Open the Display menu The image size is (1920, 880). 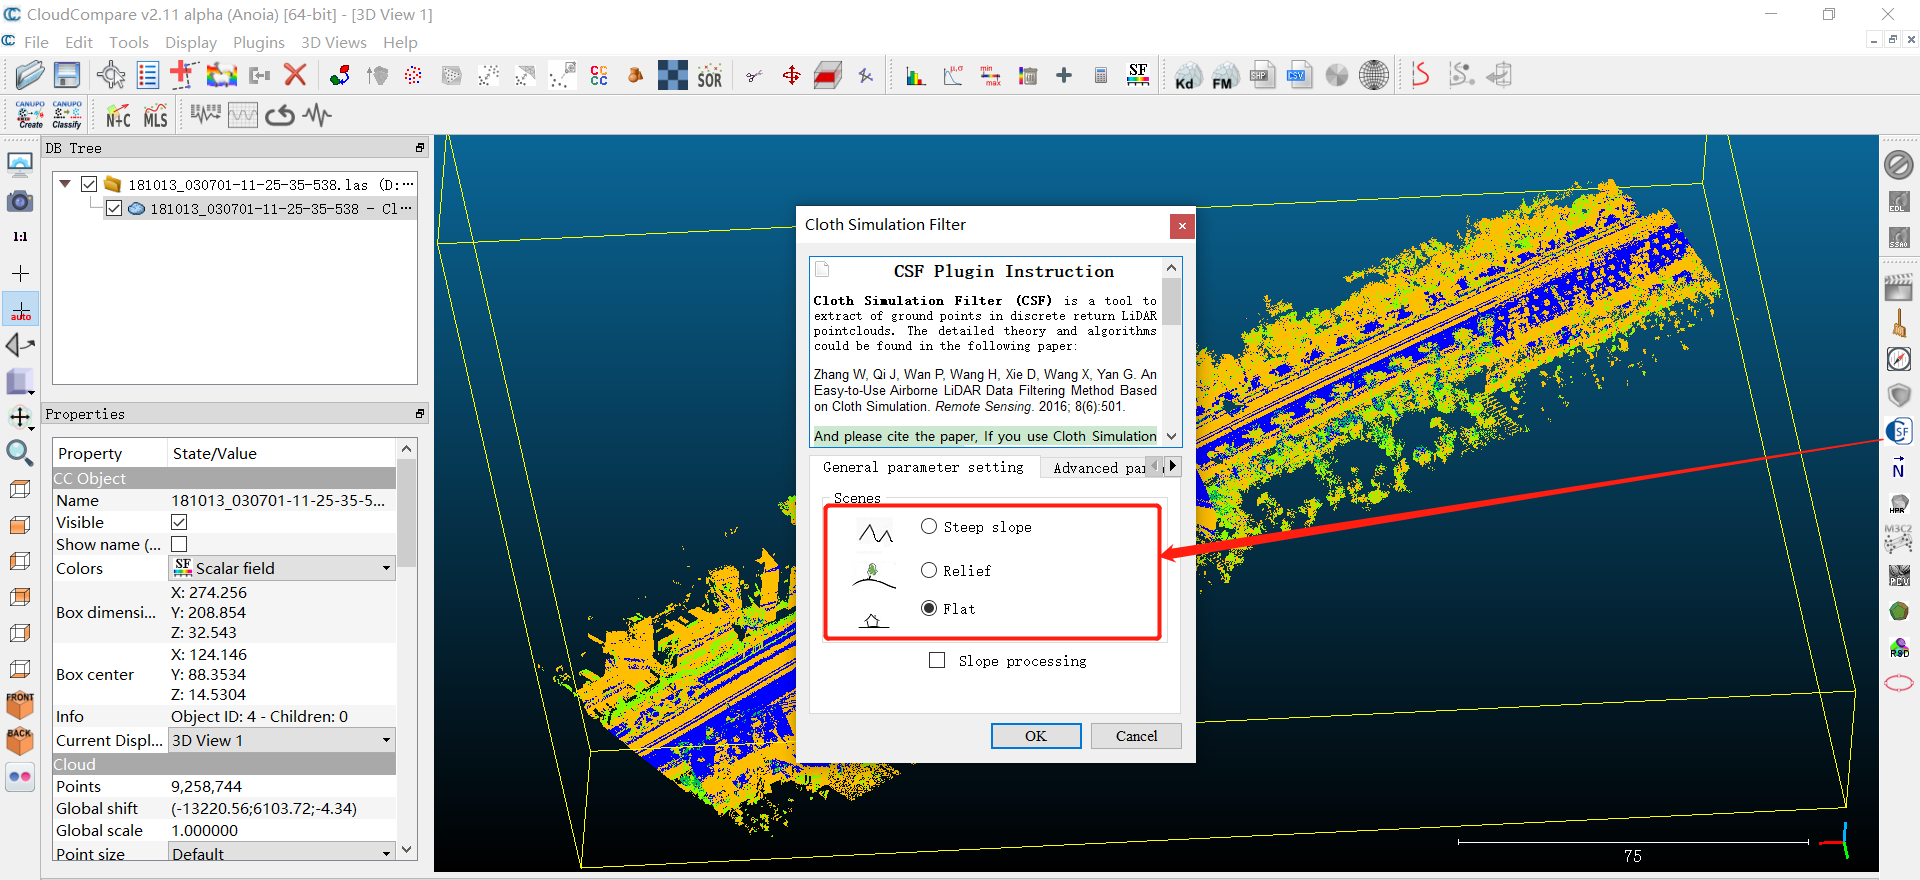click(191, 42)
